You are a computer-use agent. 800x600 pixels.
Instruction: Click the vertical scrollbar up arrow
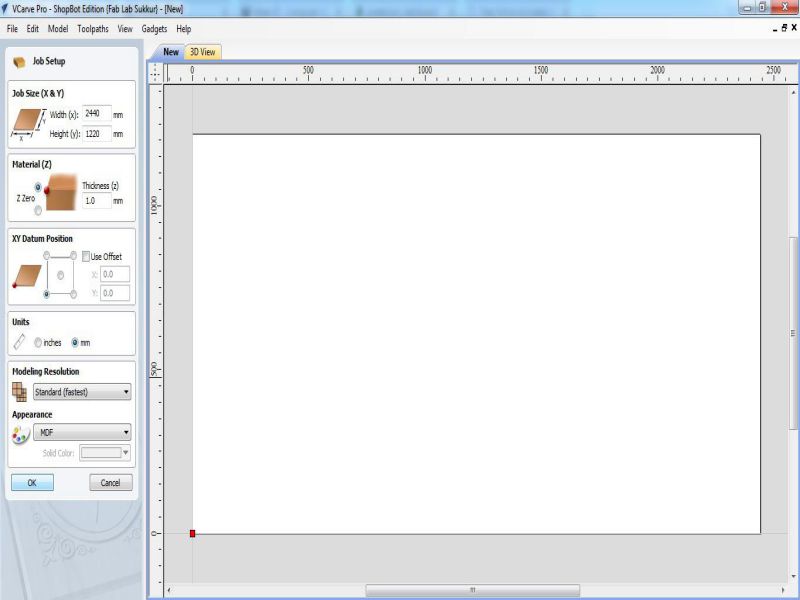pyautogui.click(x=793, y=92)
